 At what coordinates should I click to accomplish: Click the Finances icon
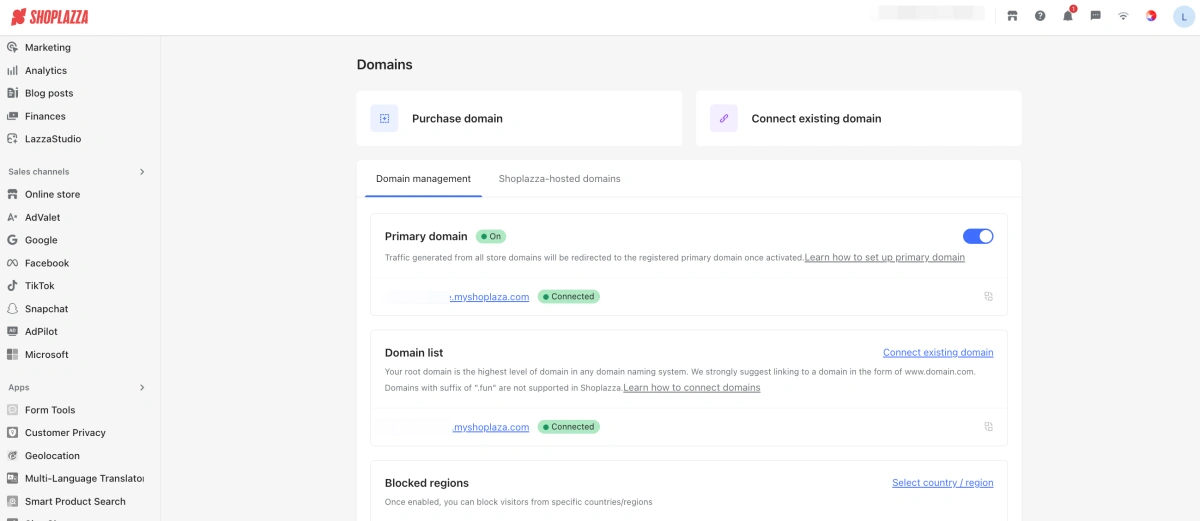(13, 116)
